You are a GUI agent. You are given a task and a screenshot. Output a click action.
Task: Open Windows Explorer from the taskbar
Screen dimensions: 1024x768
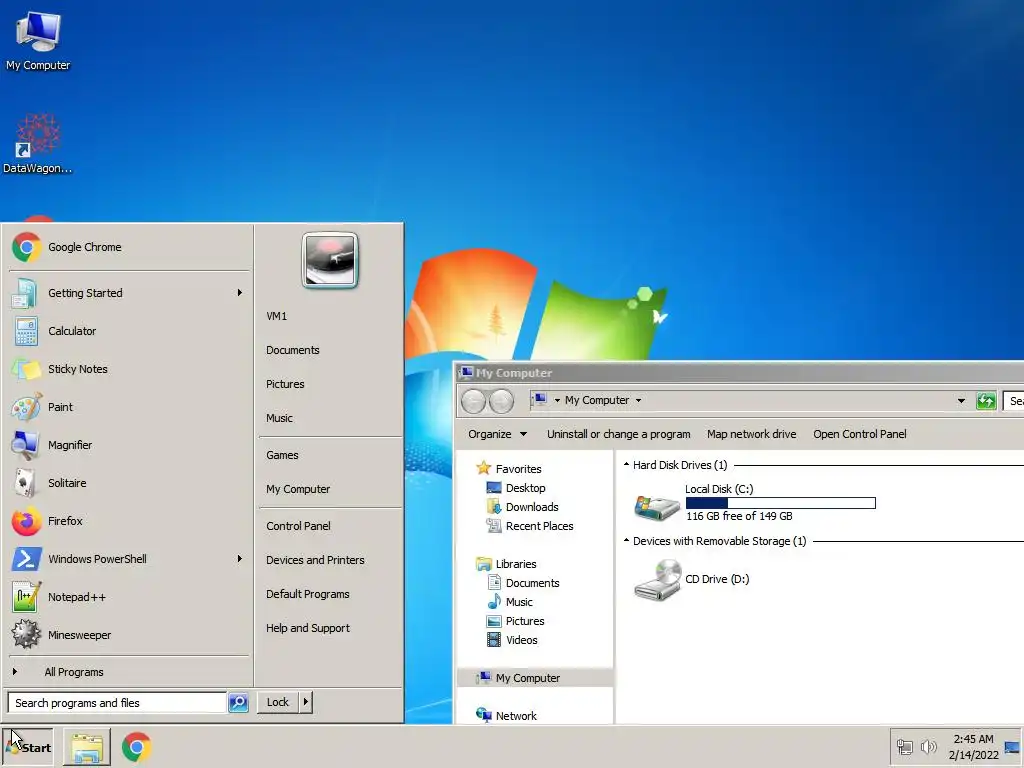87,748
